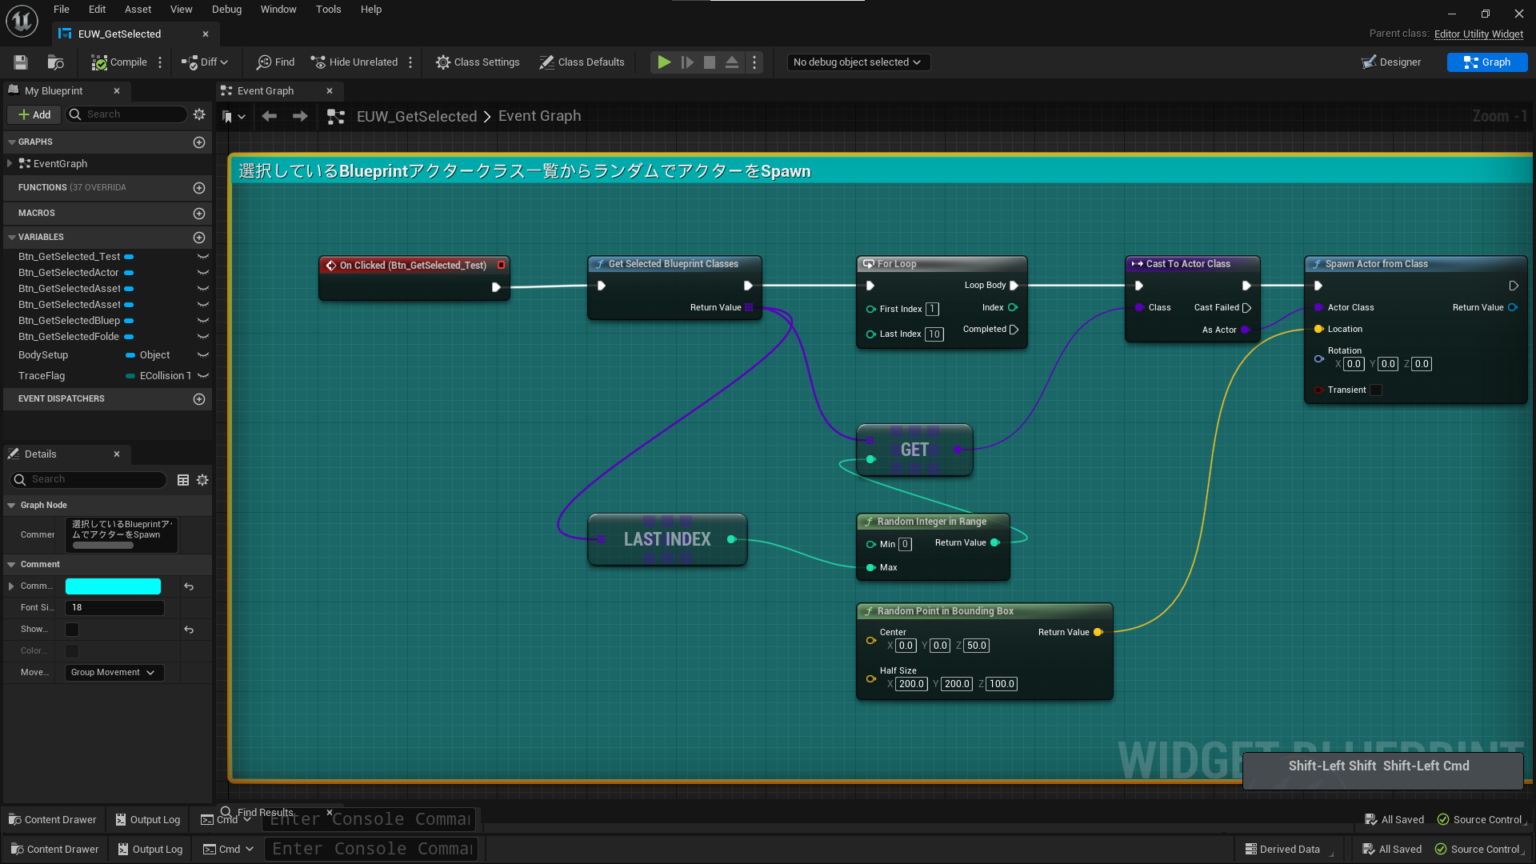Image resolution: width=1536 pixels, height=864 pixels.
Task: Enable the Transient checkbox on Spawn Actor node
Action: pyautogui.click(x=1375, y=389)
